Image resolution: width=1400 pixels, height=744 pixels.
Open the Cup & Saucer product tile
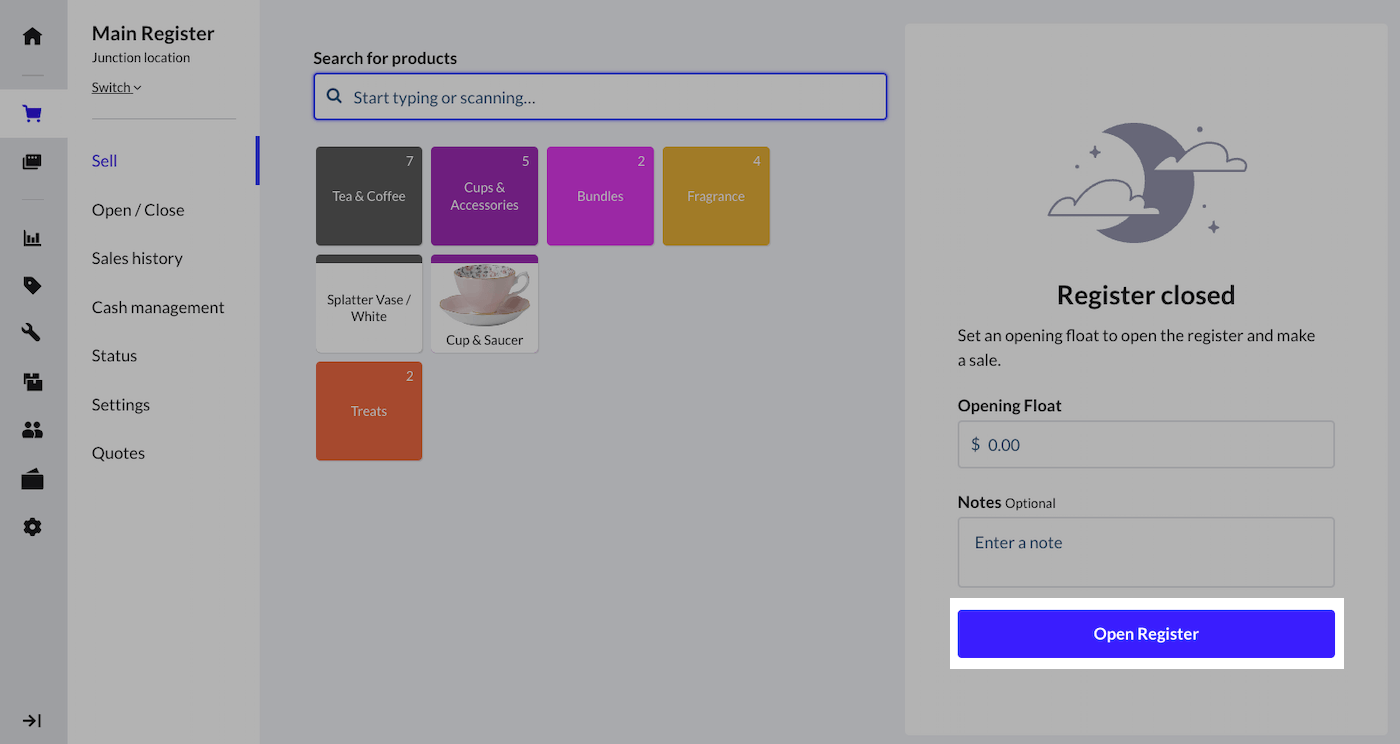[x=484, y=304]
